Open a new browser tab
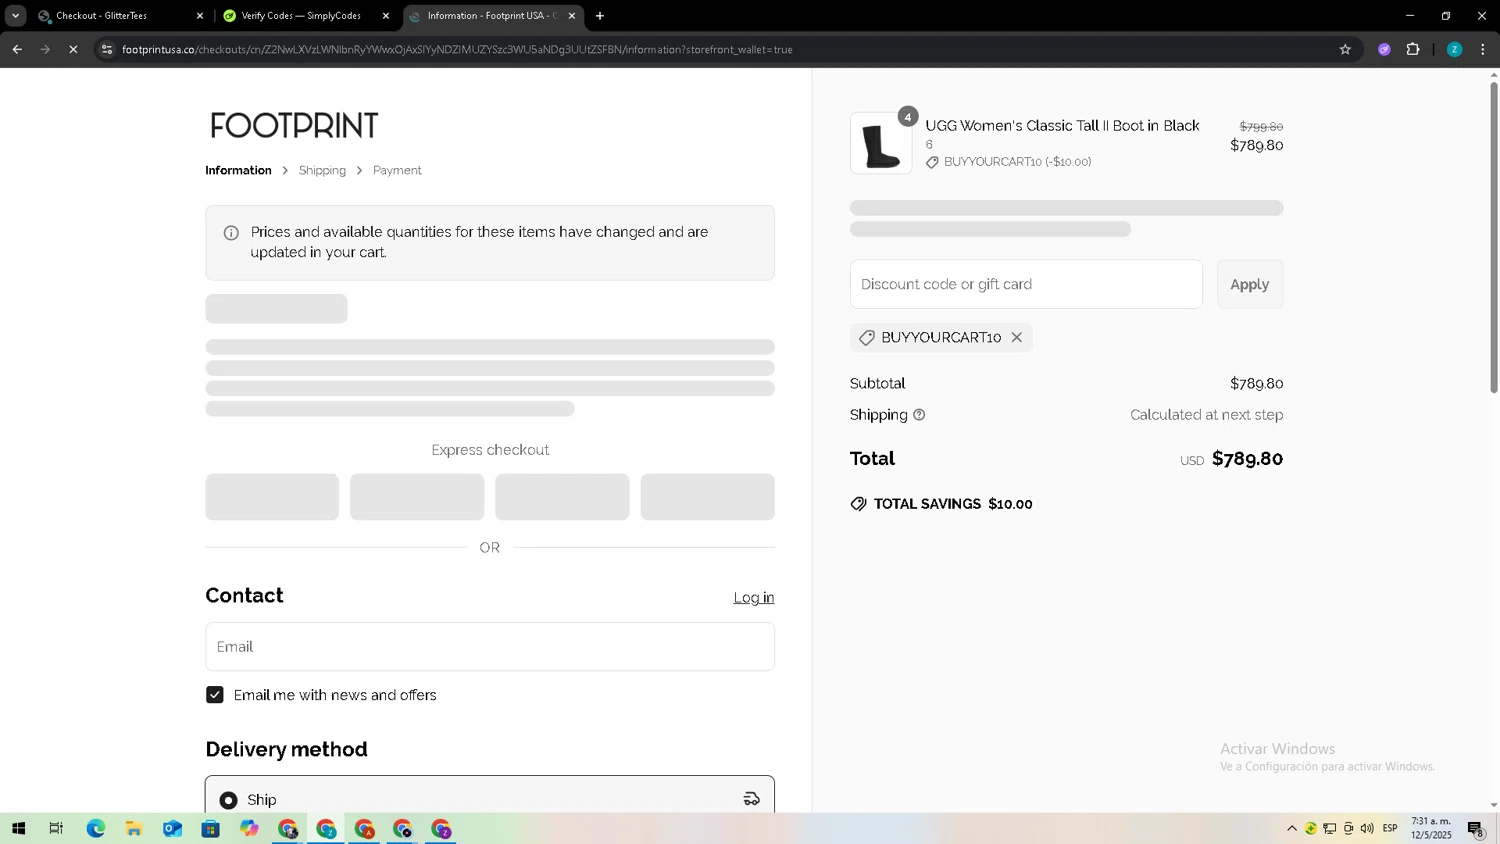 pos(600,16)
